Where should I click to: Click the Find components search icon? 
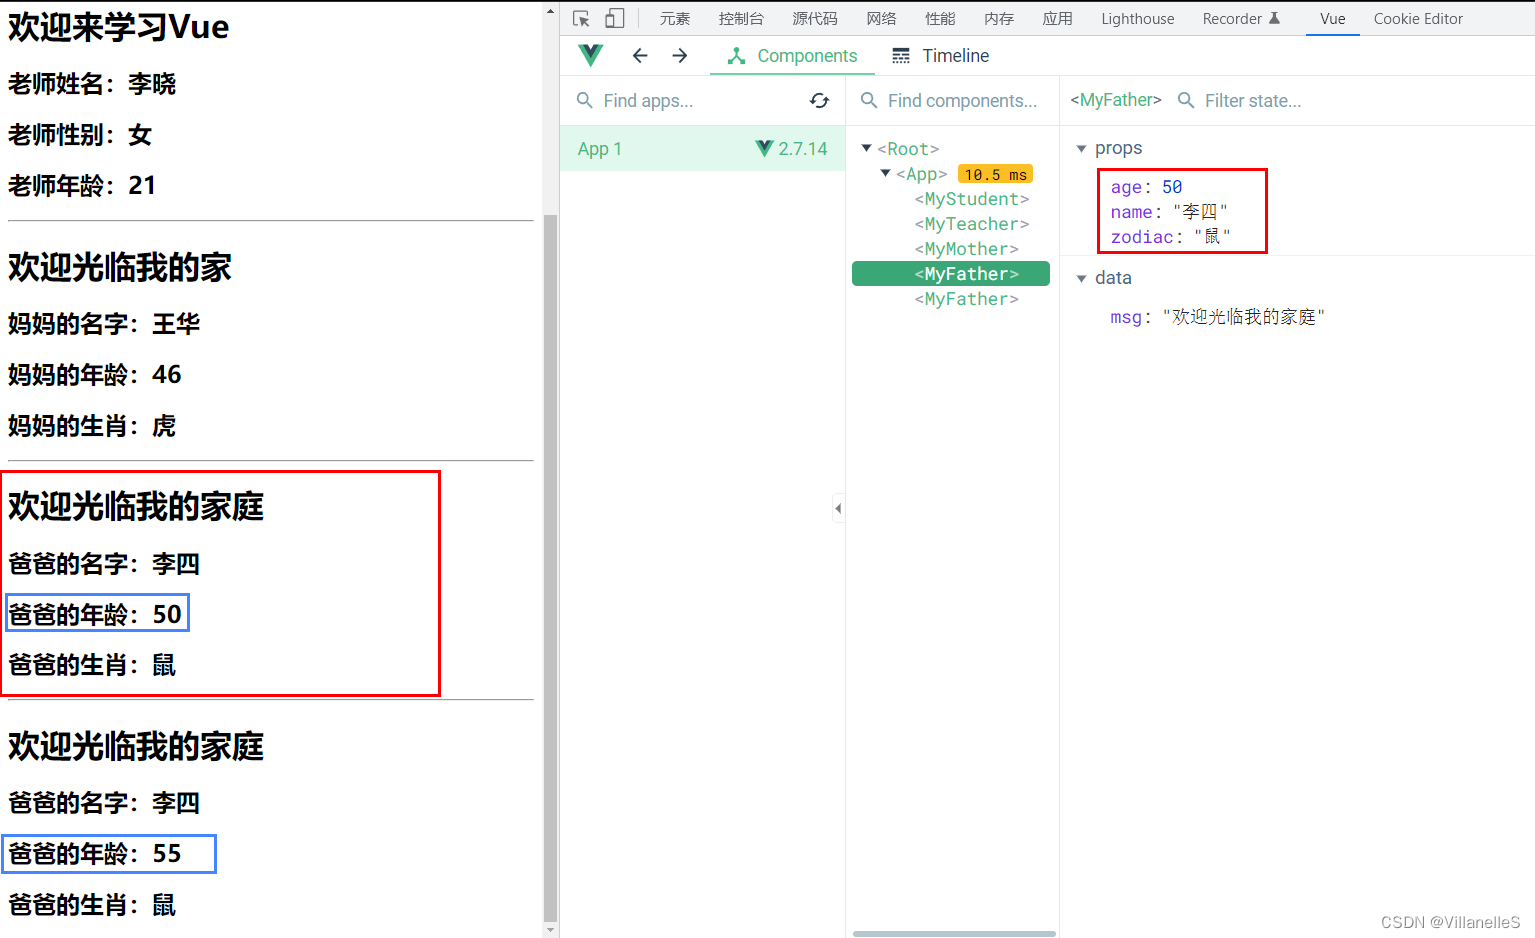click(869, 100)
